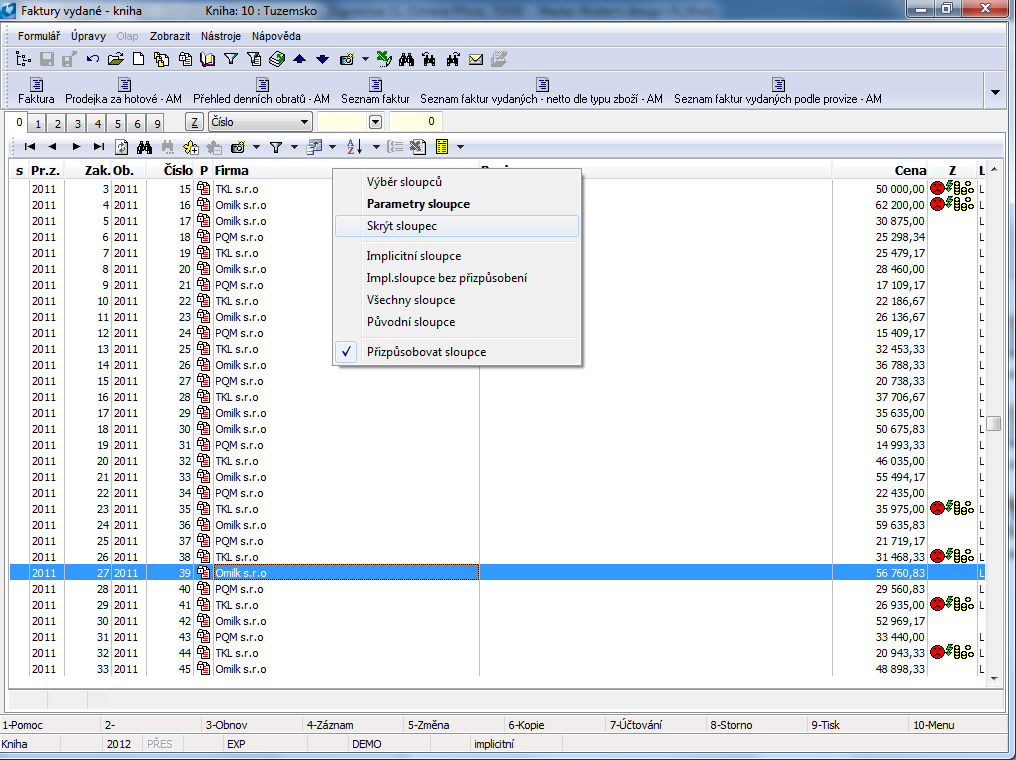Open the yellow folder icon in toolbar
The width and height of the screenshot is (1016, 760).
(115, 60)
